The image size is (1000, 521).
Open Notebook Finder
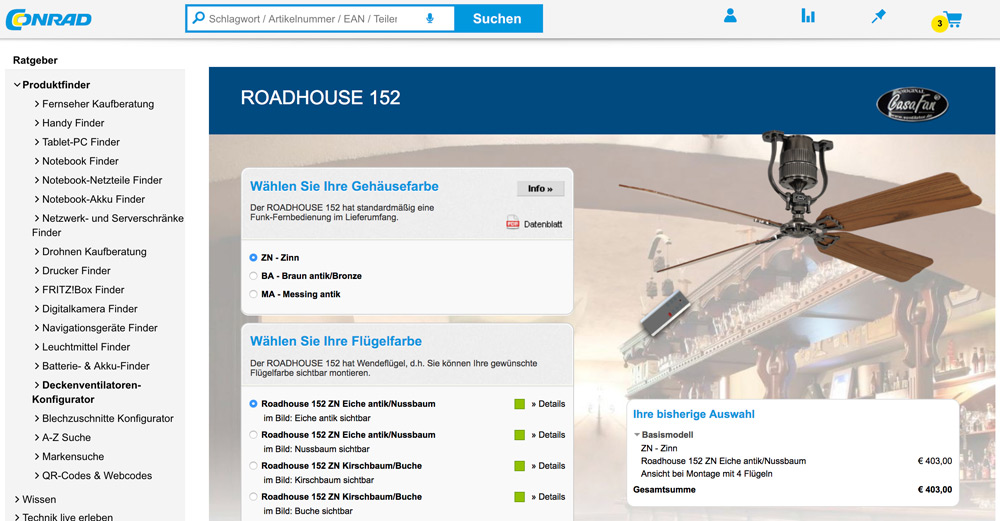click(80, 161)
